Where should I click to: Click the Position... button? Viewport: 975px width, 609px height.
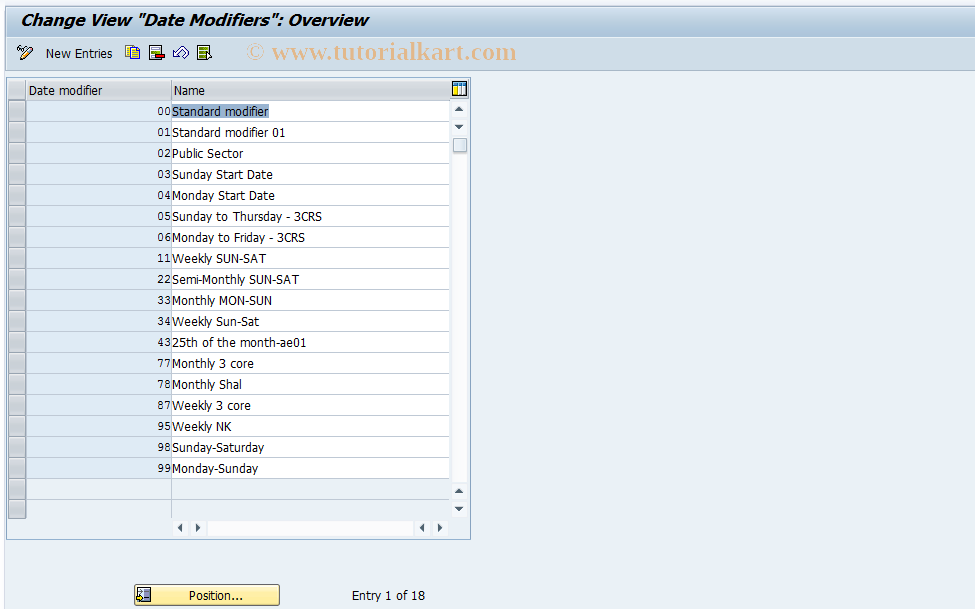tap(207, 595)
